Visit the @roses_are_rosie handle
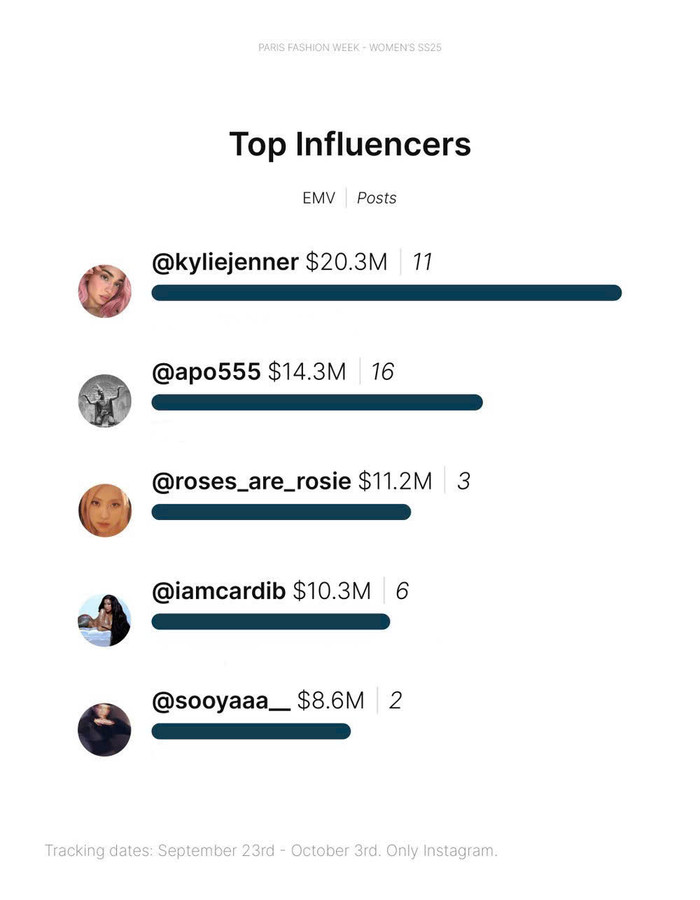This screenshot has width=700, height=900. [251, 481]
